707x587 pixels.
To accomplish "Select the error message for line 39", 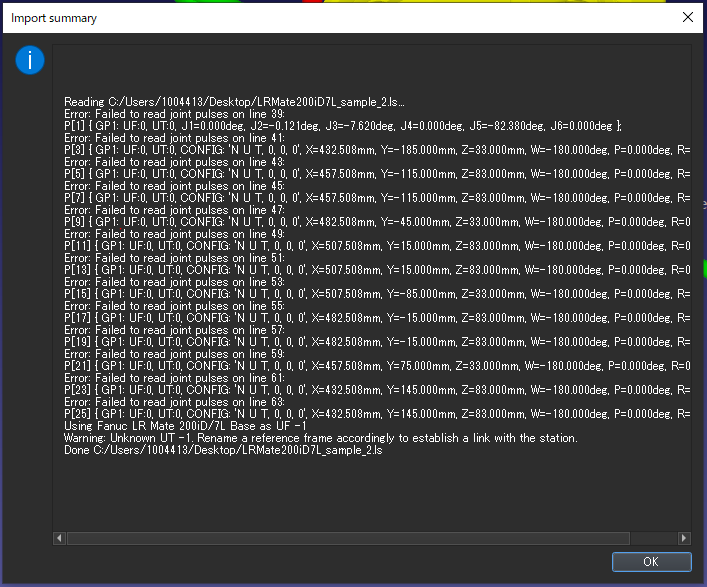I will point(174,114).
